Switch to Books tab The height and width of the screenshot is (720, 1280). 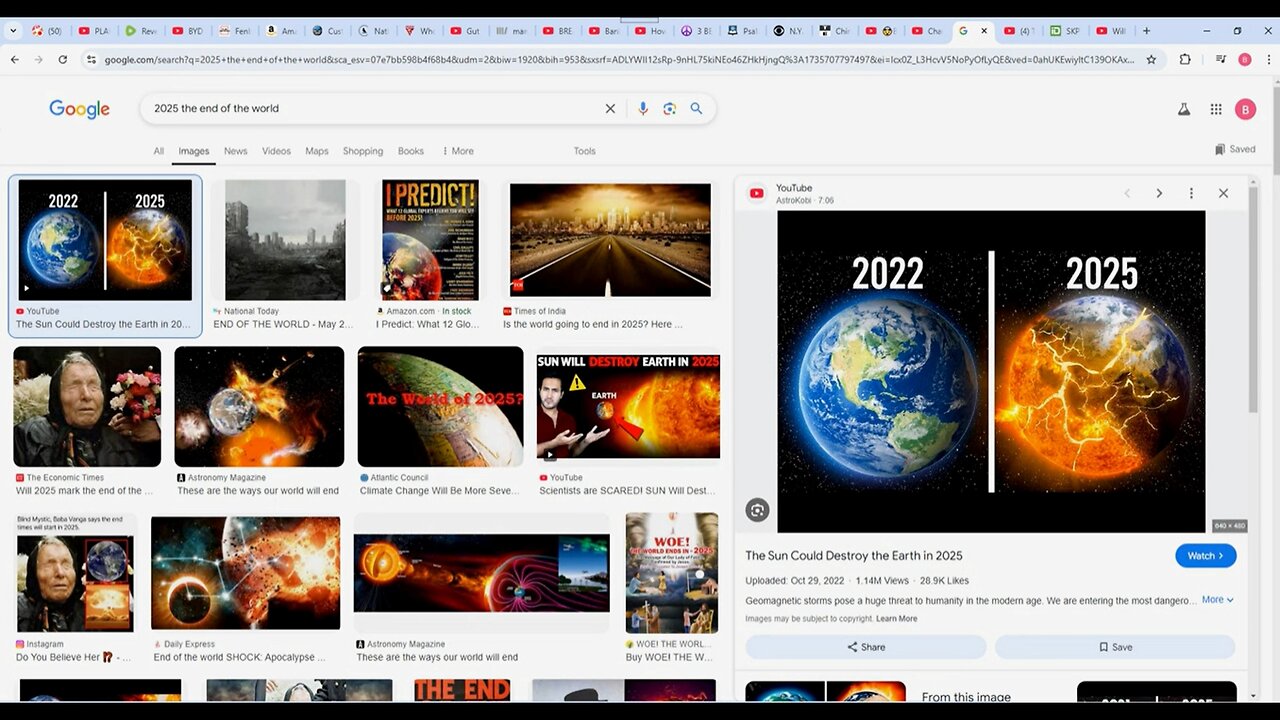tap(411, 151)
